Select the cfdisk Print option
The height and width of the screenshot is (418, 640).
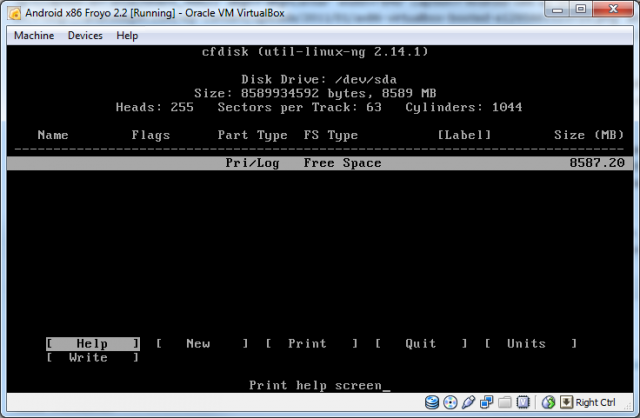click(x=312, y=344)
